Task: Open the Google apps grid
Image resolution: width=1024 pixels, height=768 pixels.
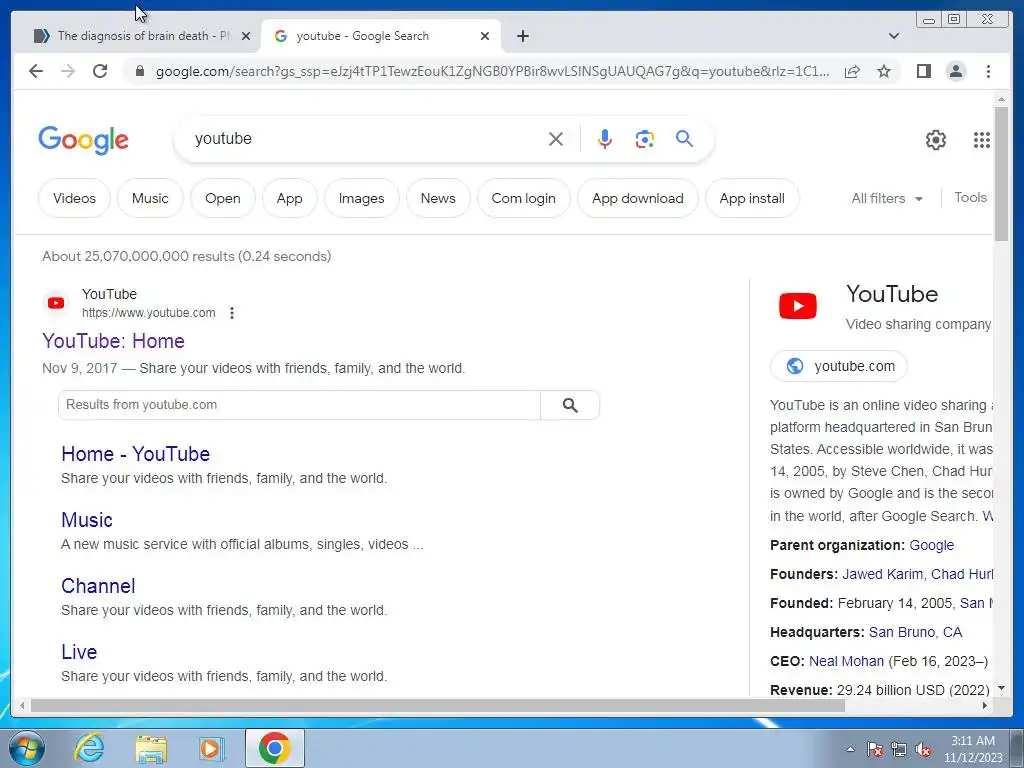Action: coord(982,140)
